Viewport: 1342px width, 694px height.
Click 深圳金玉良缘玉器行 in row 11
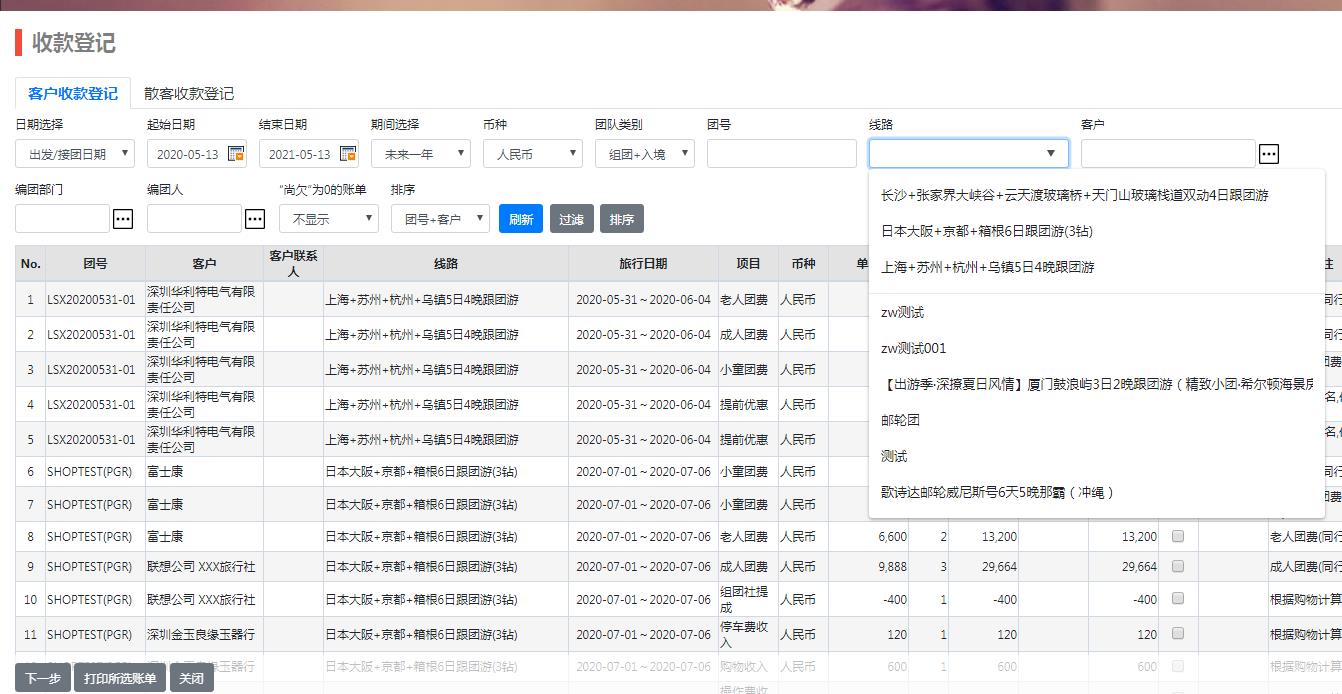pos(201,634)
